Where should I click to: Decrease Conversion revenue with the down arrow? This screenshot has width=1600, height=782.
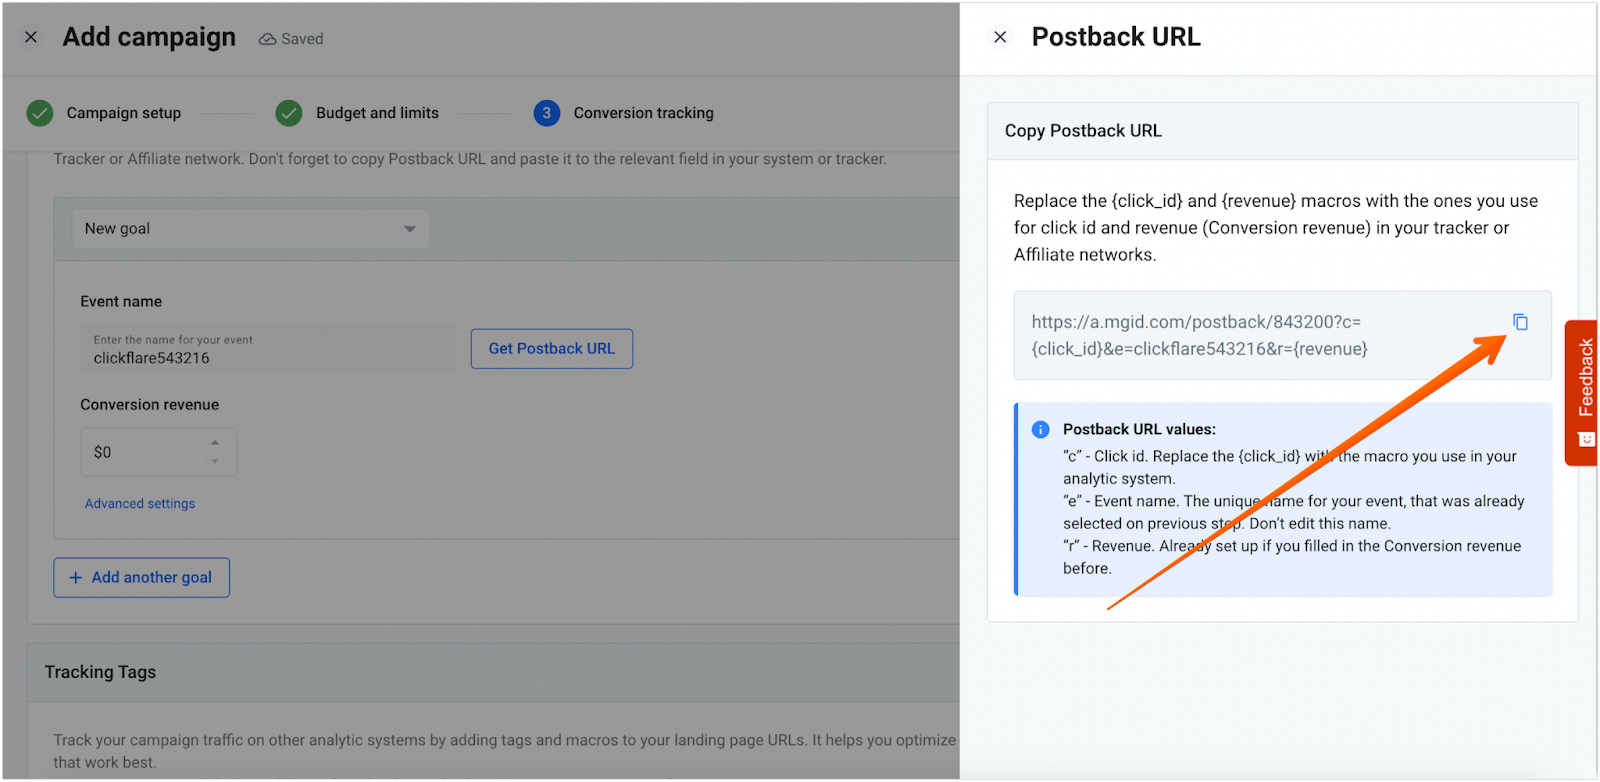click(x=214, y=461)
